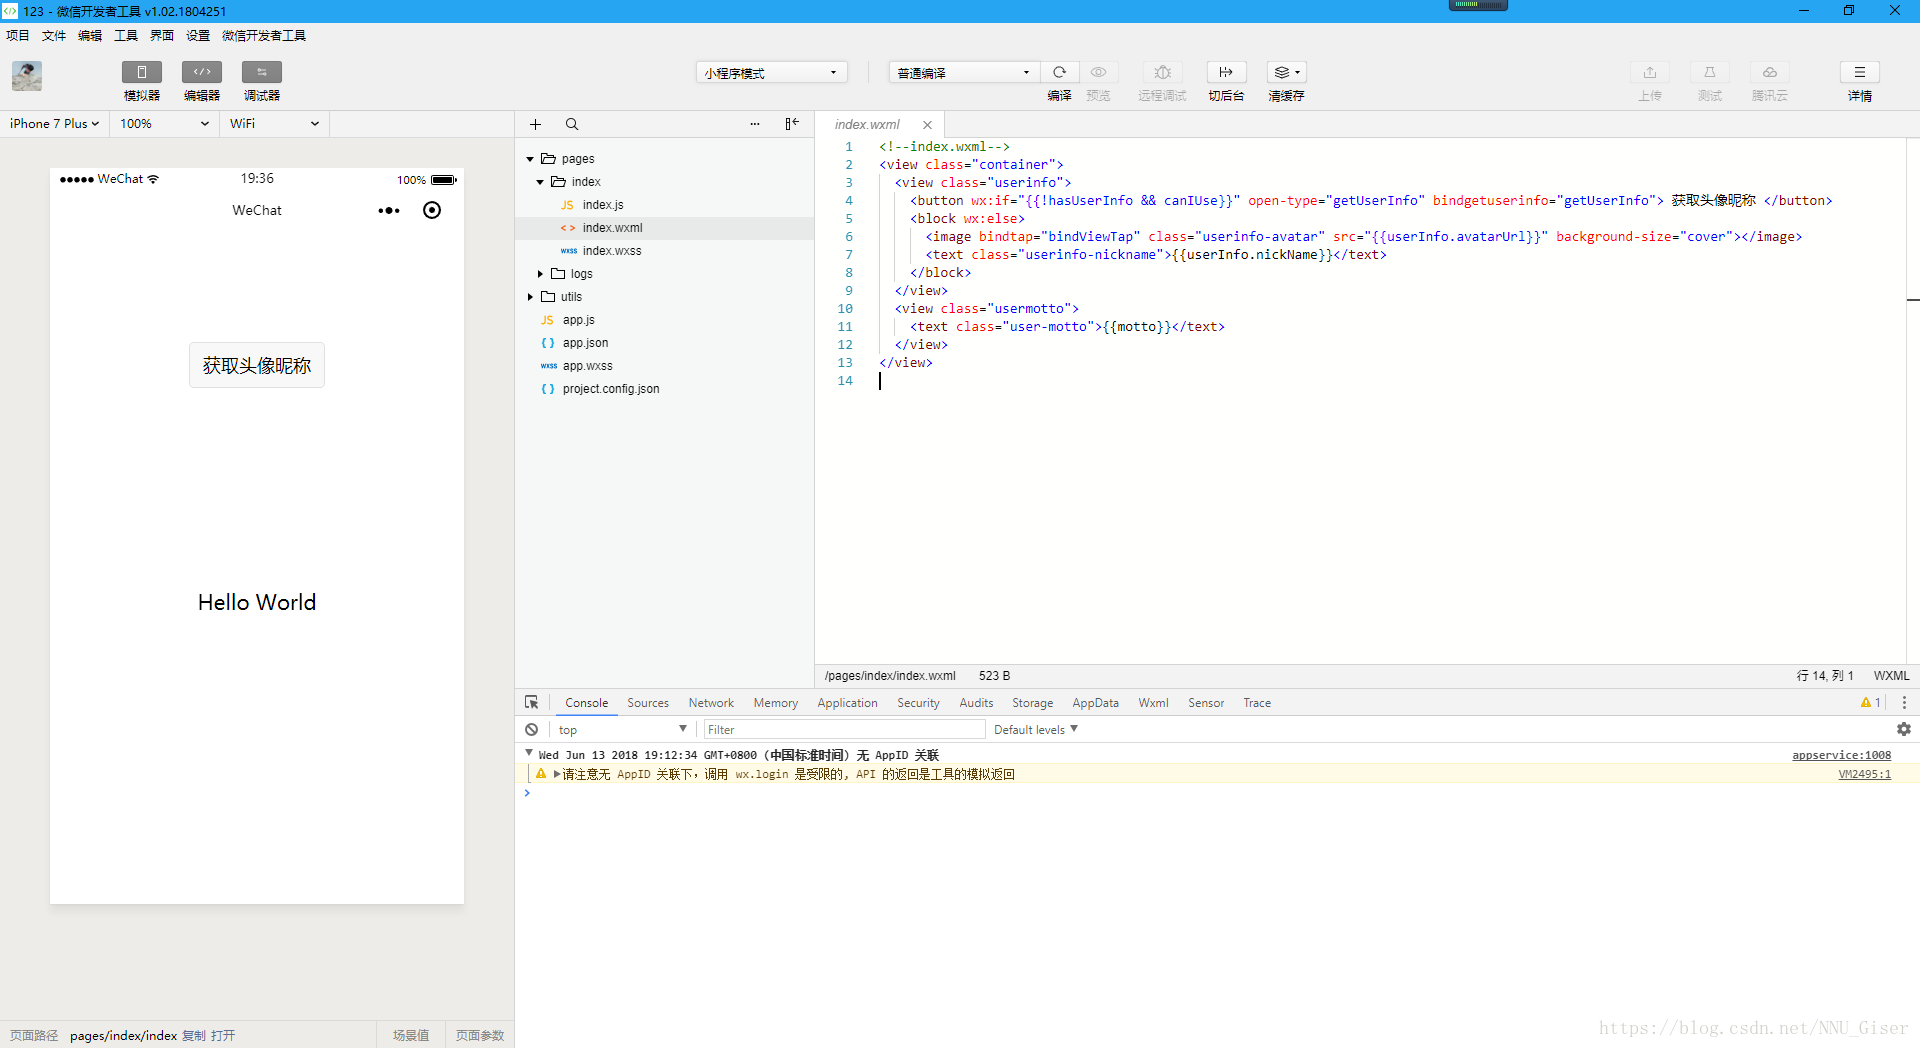Viewport: 1920px width, 1048px height.
Task: Click the console Filter input field
Action: pos(843,730)
